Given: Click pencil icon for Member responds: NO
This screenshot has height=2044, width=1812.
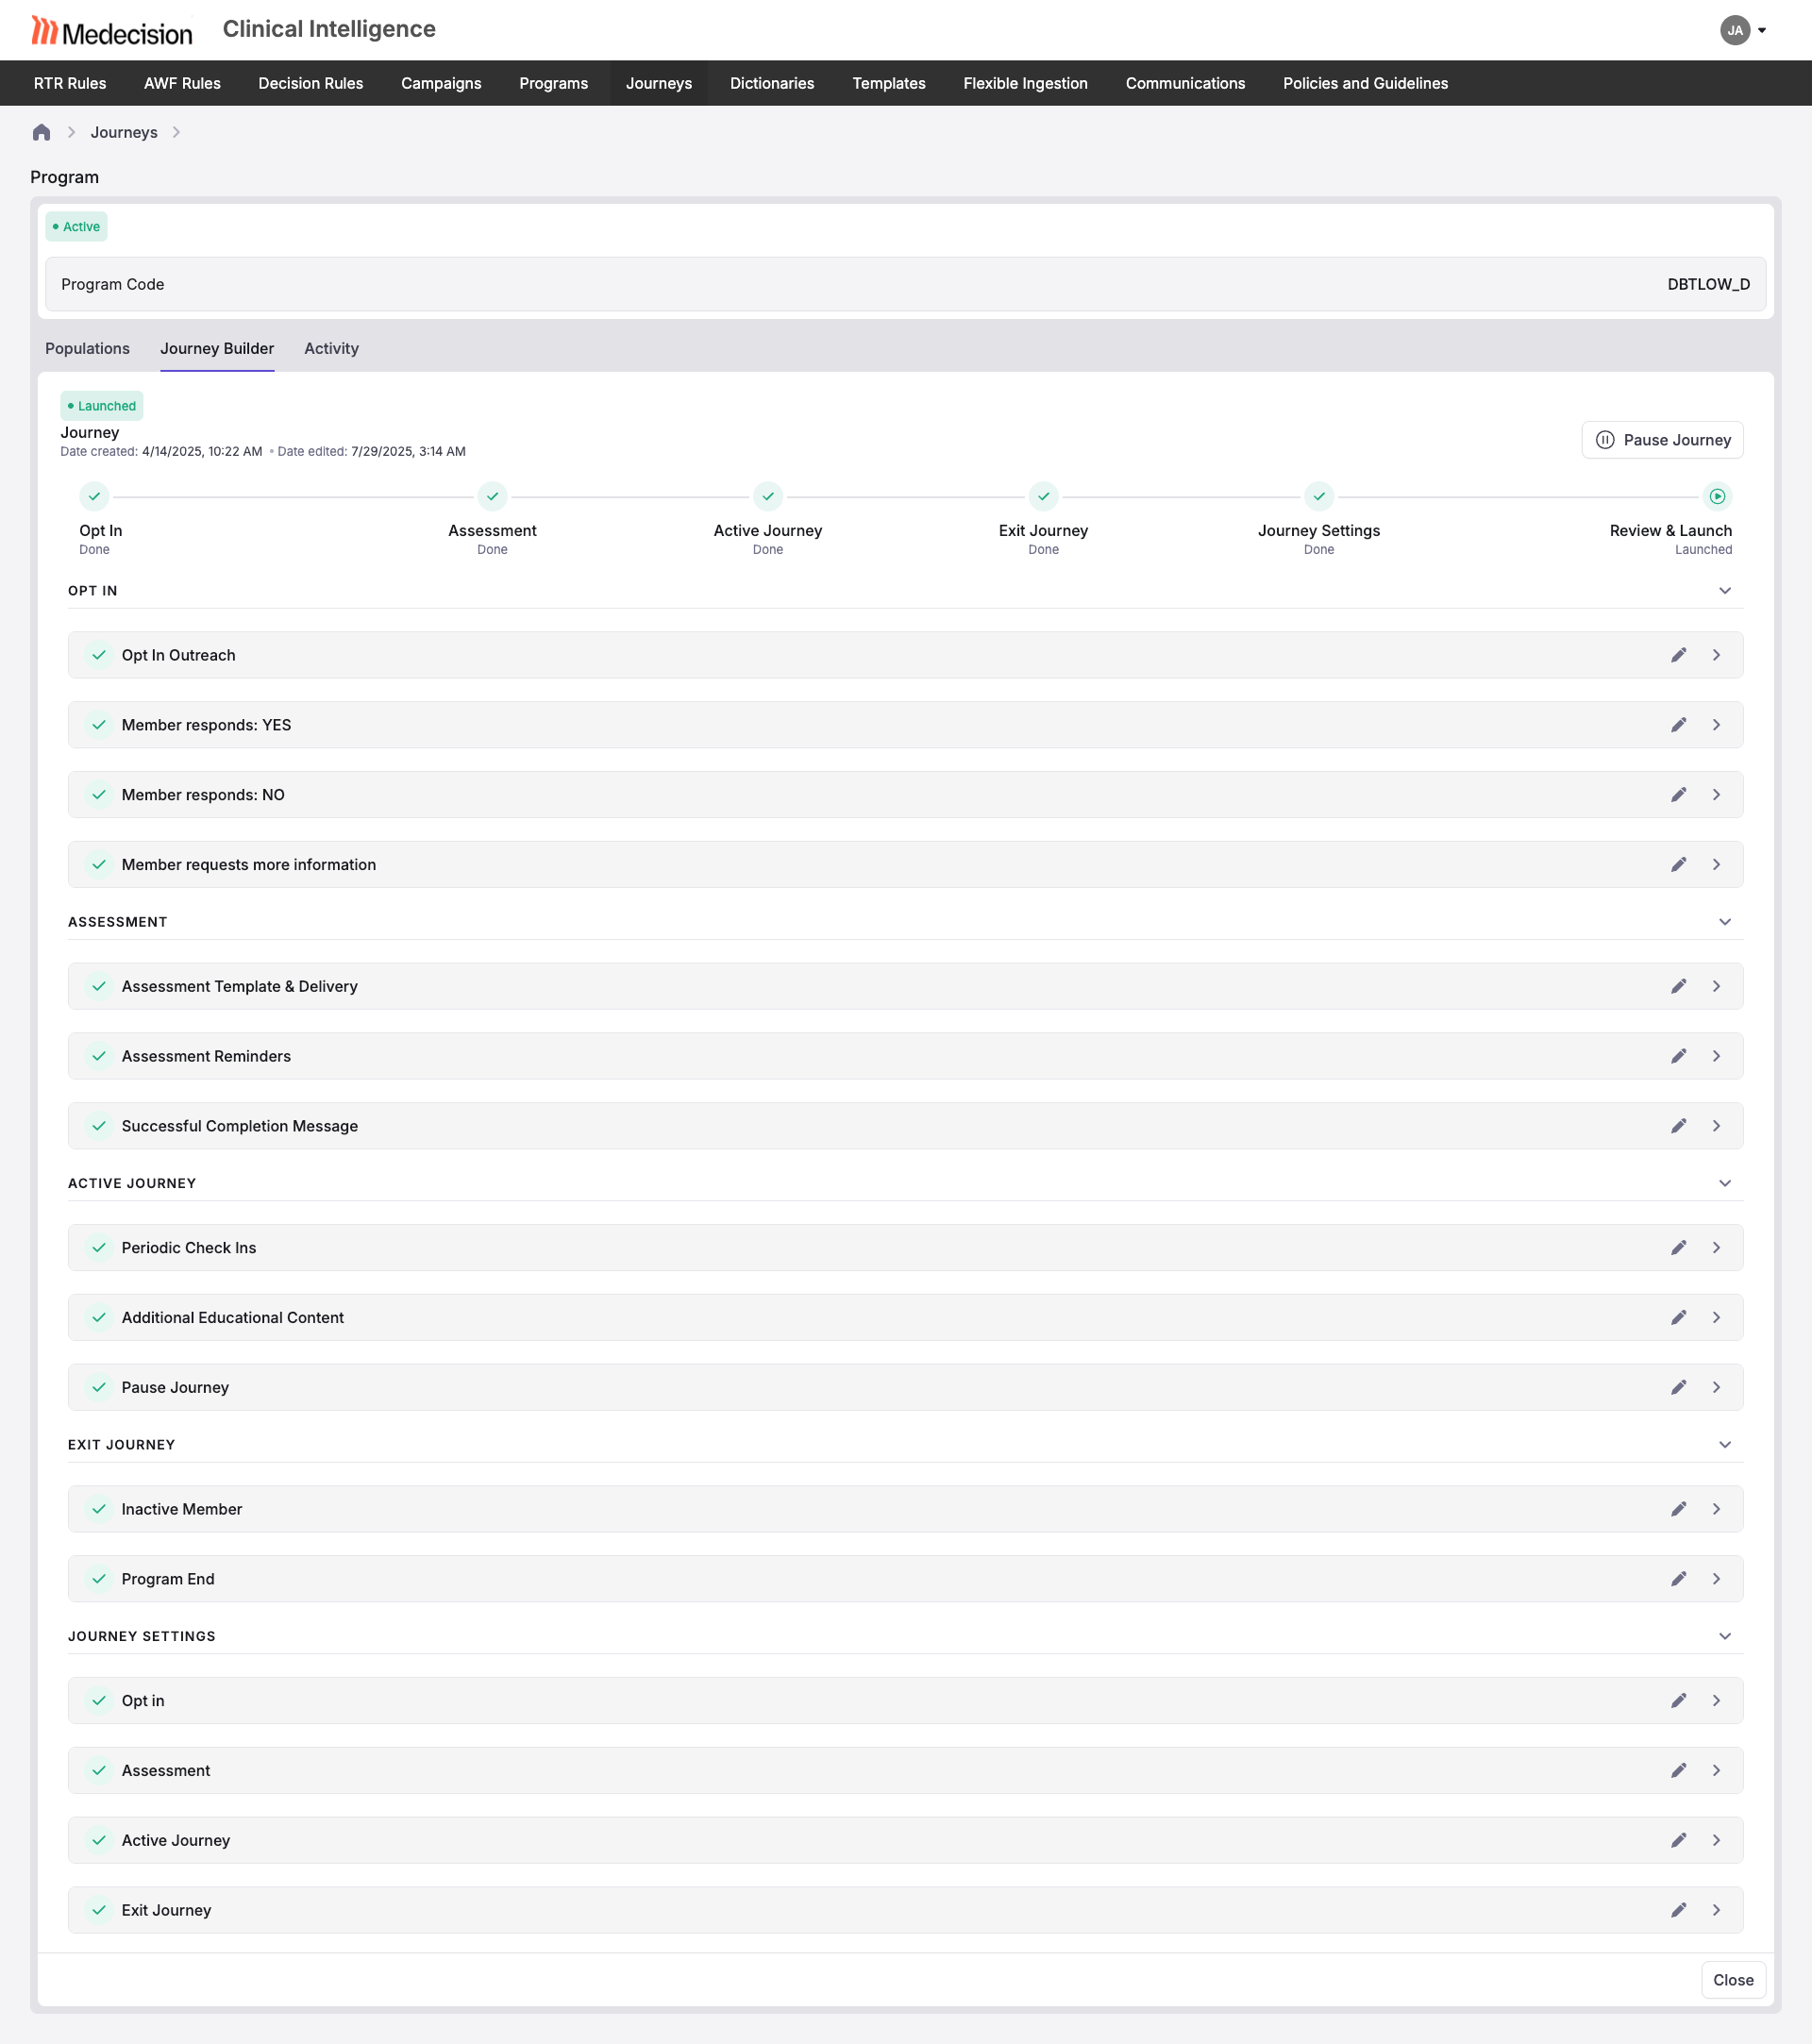Looking at the screenshot, I should [x=1678, y=795].
